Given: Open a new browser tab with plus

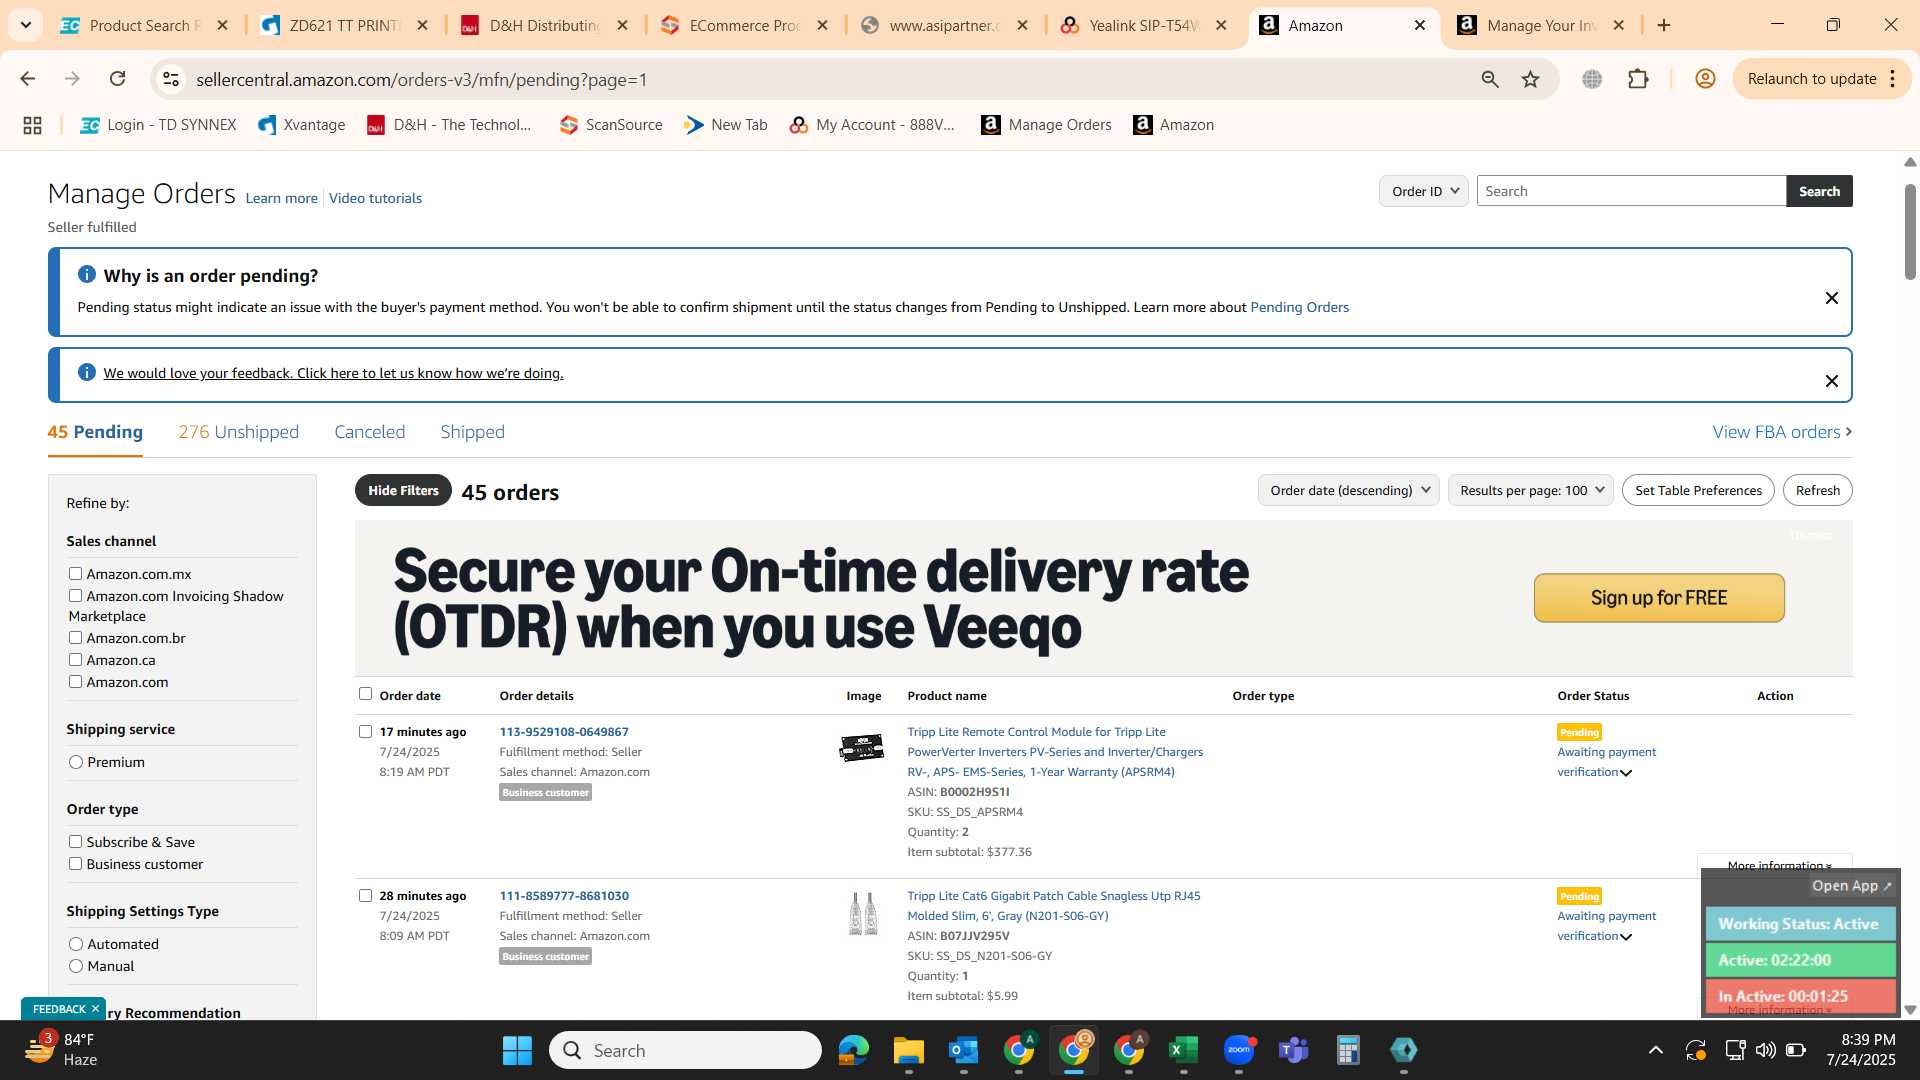Looking at the screenshot, I should tap(1664, 25).
